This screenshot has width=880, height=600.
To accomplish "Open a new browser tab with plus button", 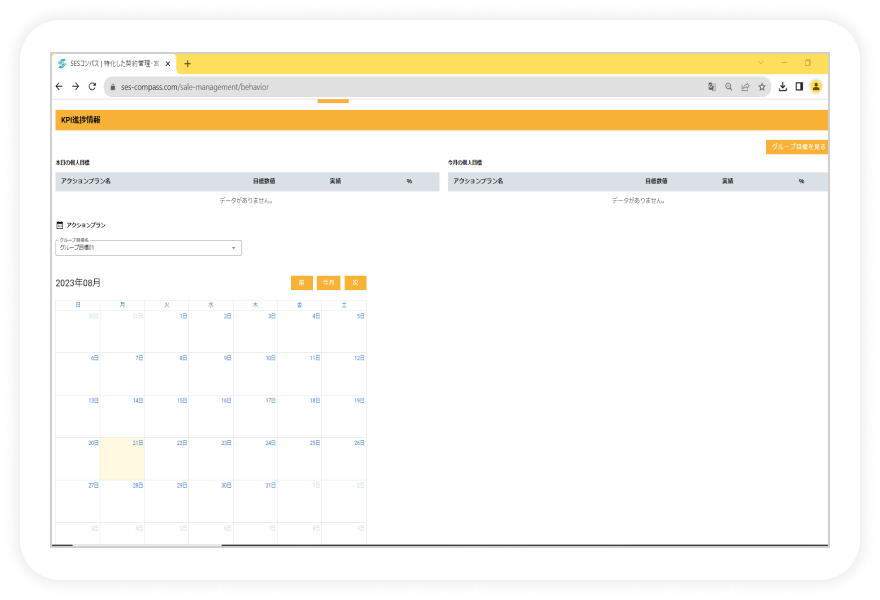I will pos(187,63).
